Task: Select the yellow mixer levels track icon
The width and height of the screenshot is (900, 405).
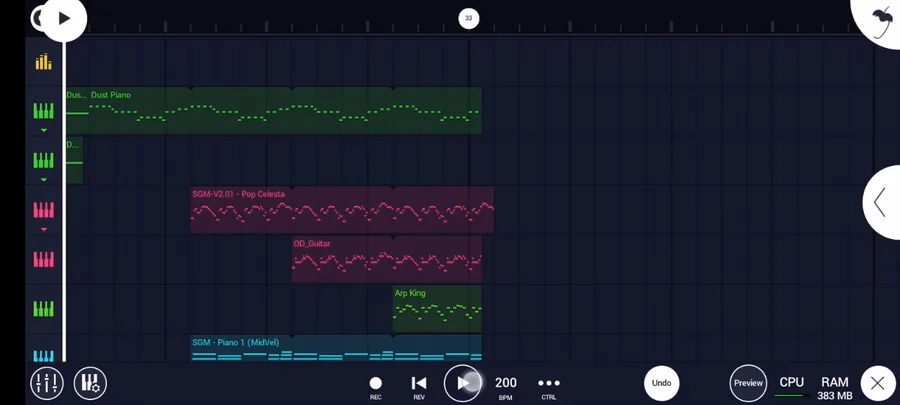Action: click(x=44, y=62)
